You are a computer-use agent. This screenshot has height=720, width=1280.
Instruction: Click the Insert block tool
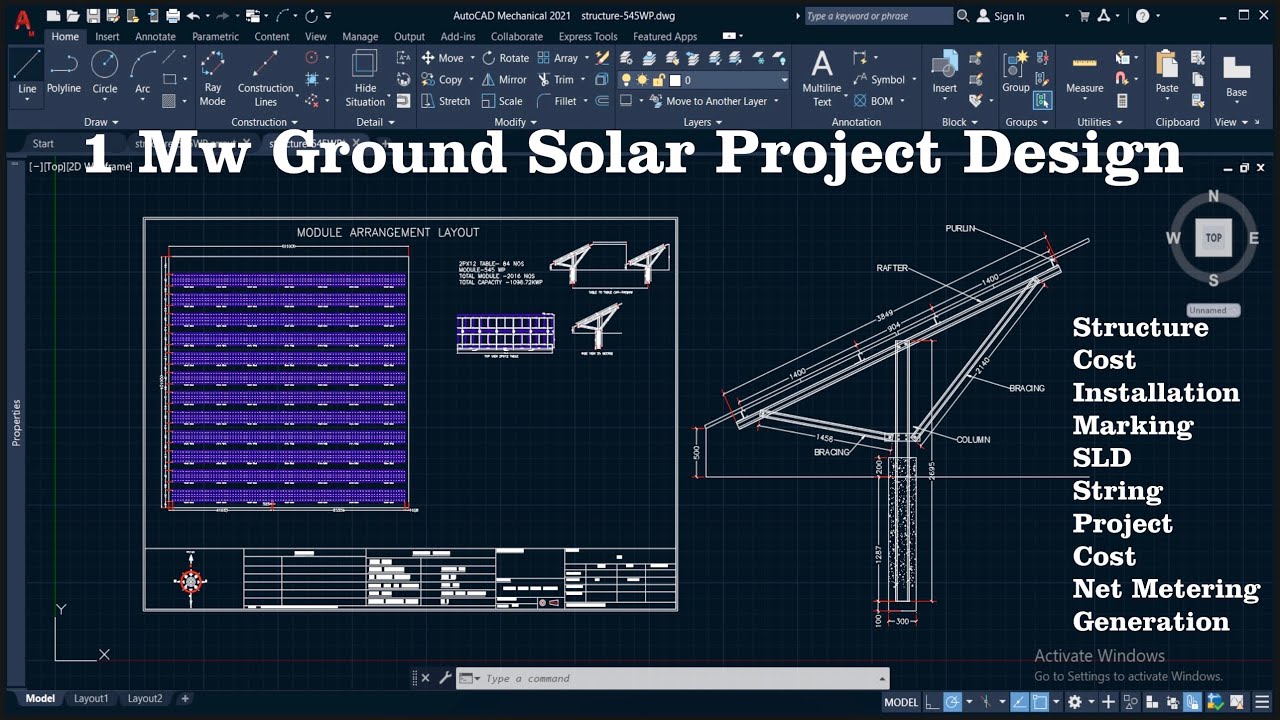tap(945, 74)
